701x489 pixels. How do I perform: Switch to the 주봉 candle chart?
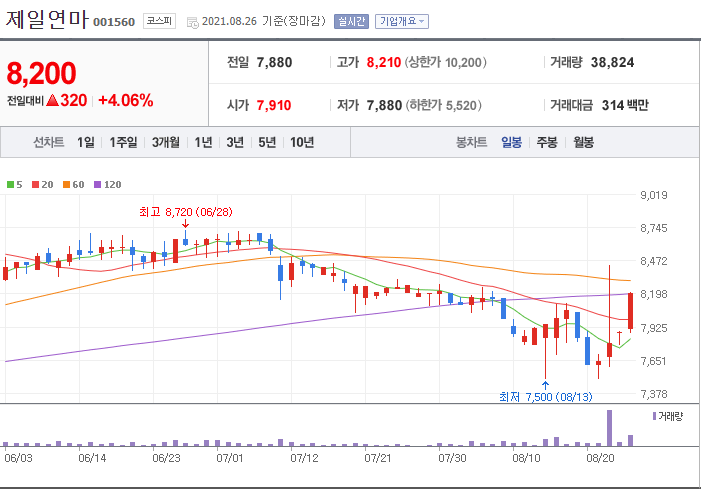click(547, 142)
